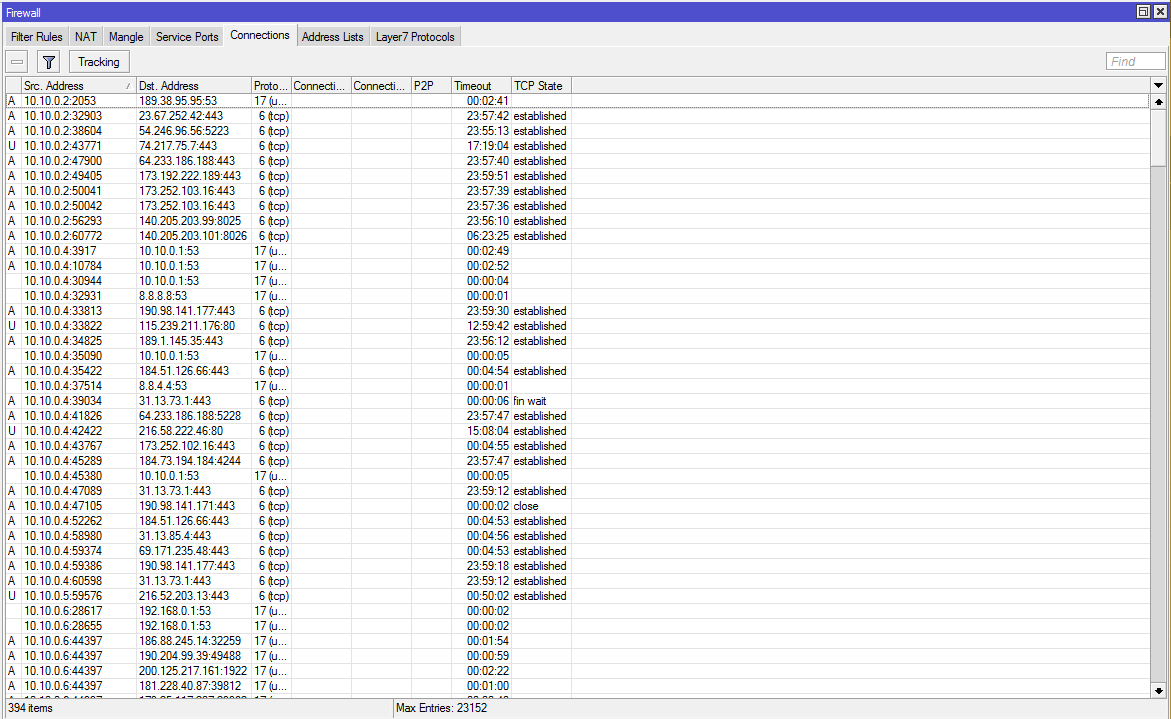Click the 'Max Entries: 23152' status text

tap(441, 708)
